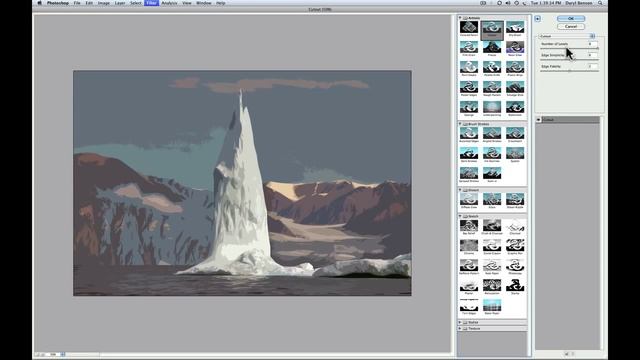Choose the Rough Pastels filter
640x360 pixels.
click(492, 87)
